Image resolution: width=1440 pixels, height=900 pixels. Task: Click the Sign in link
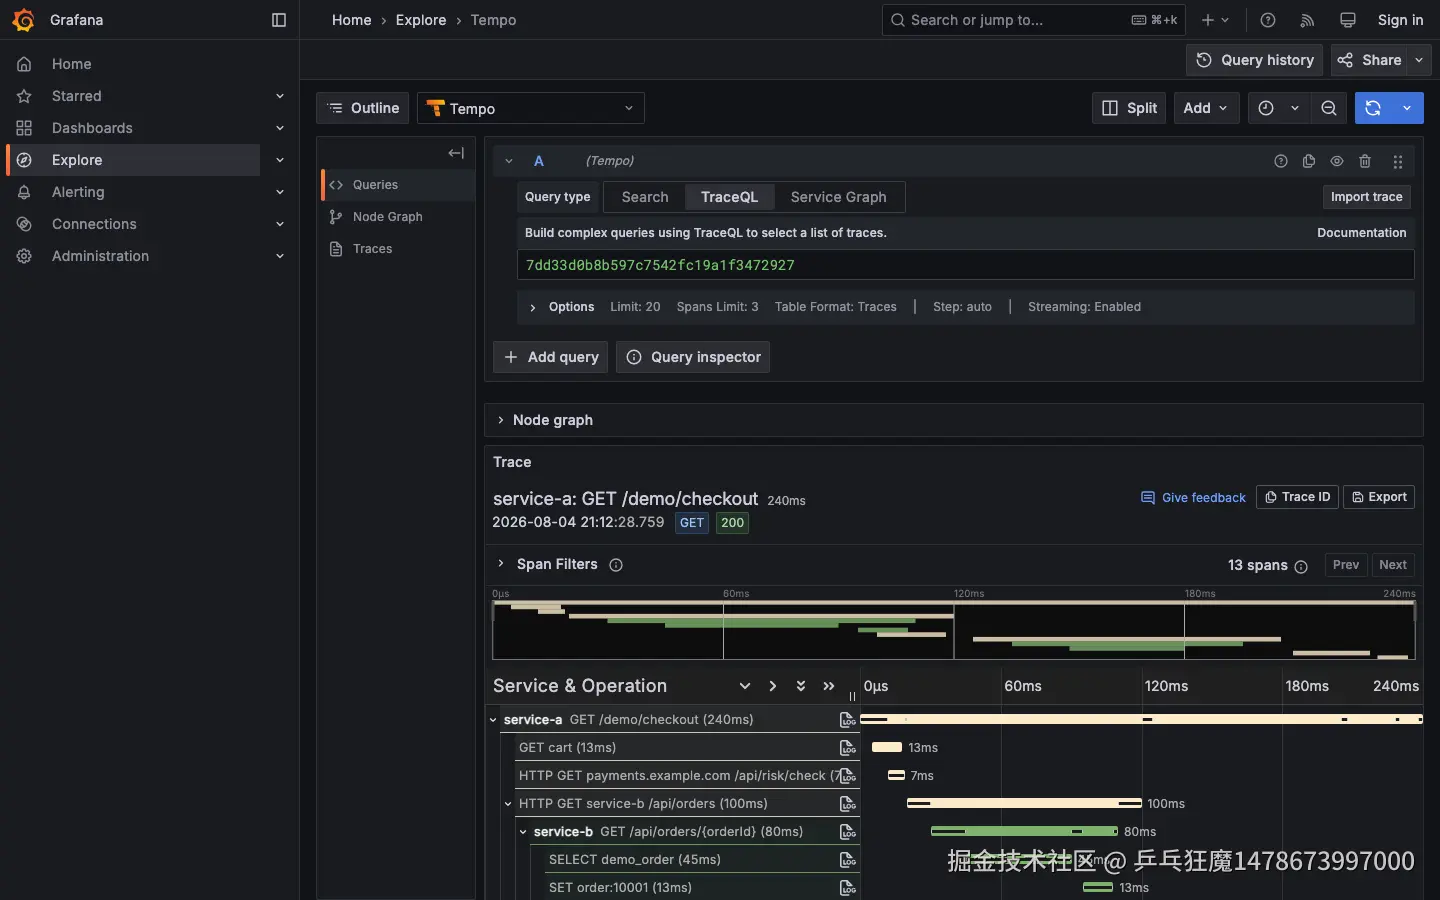[x=1400, y=20]
